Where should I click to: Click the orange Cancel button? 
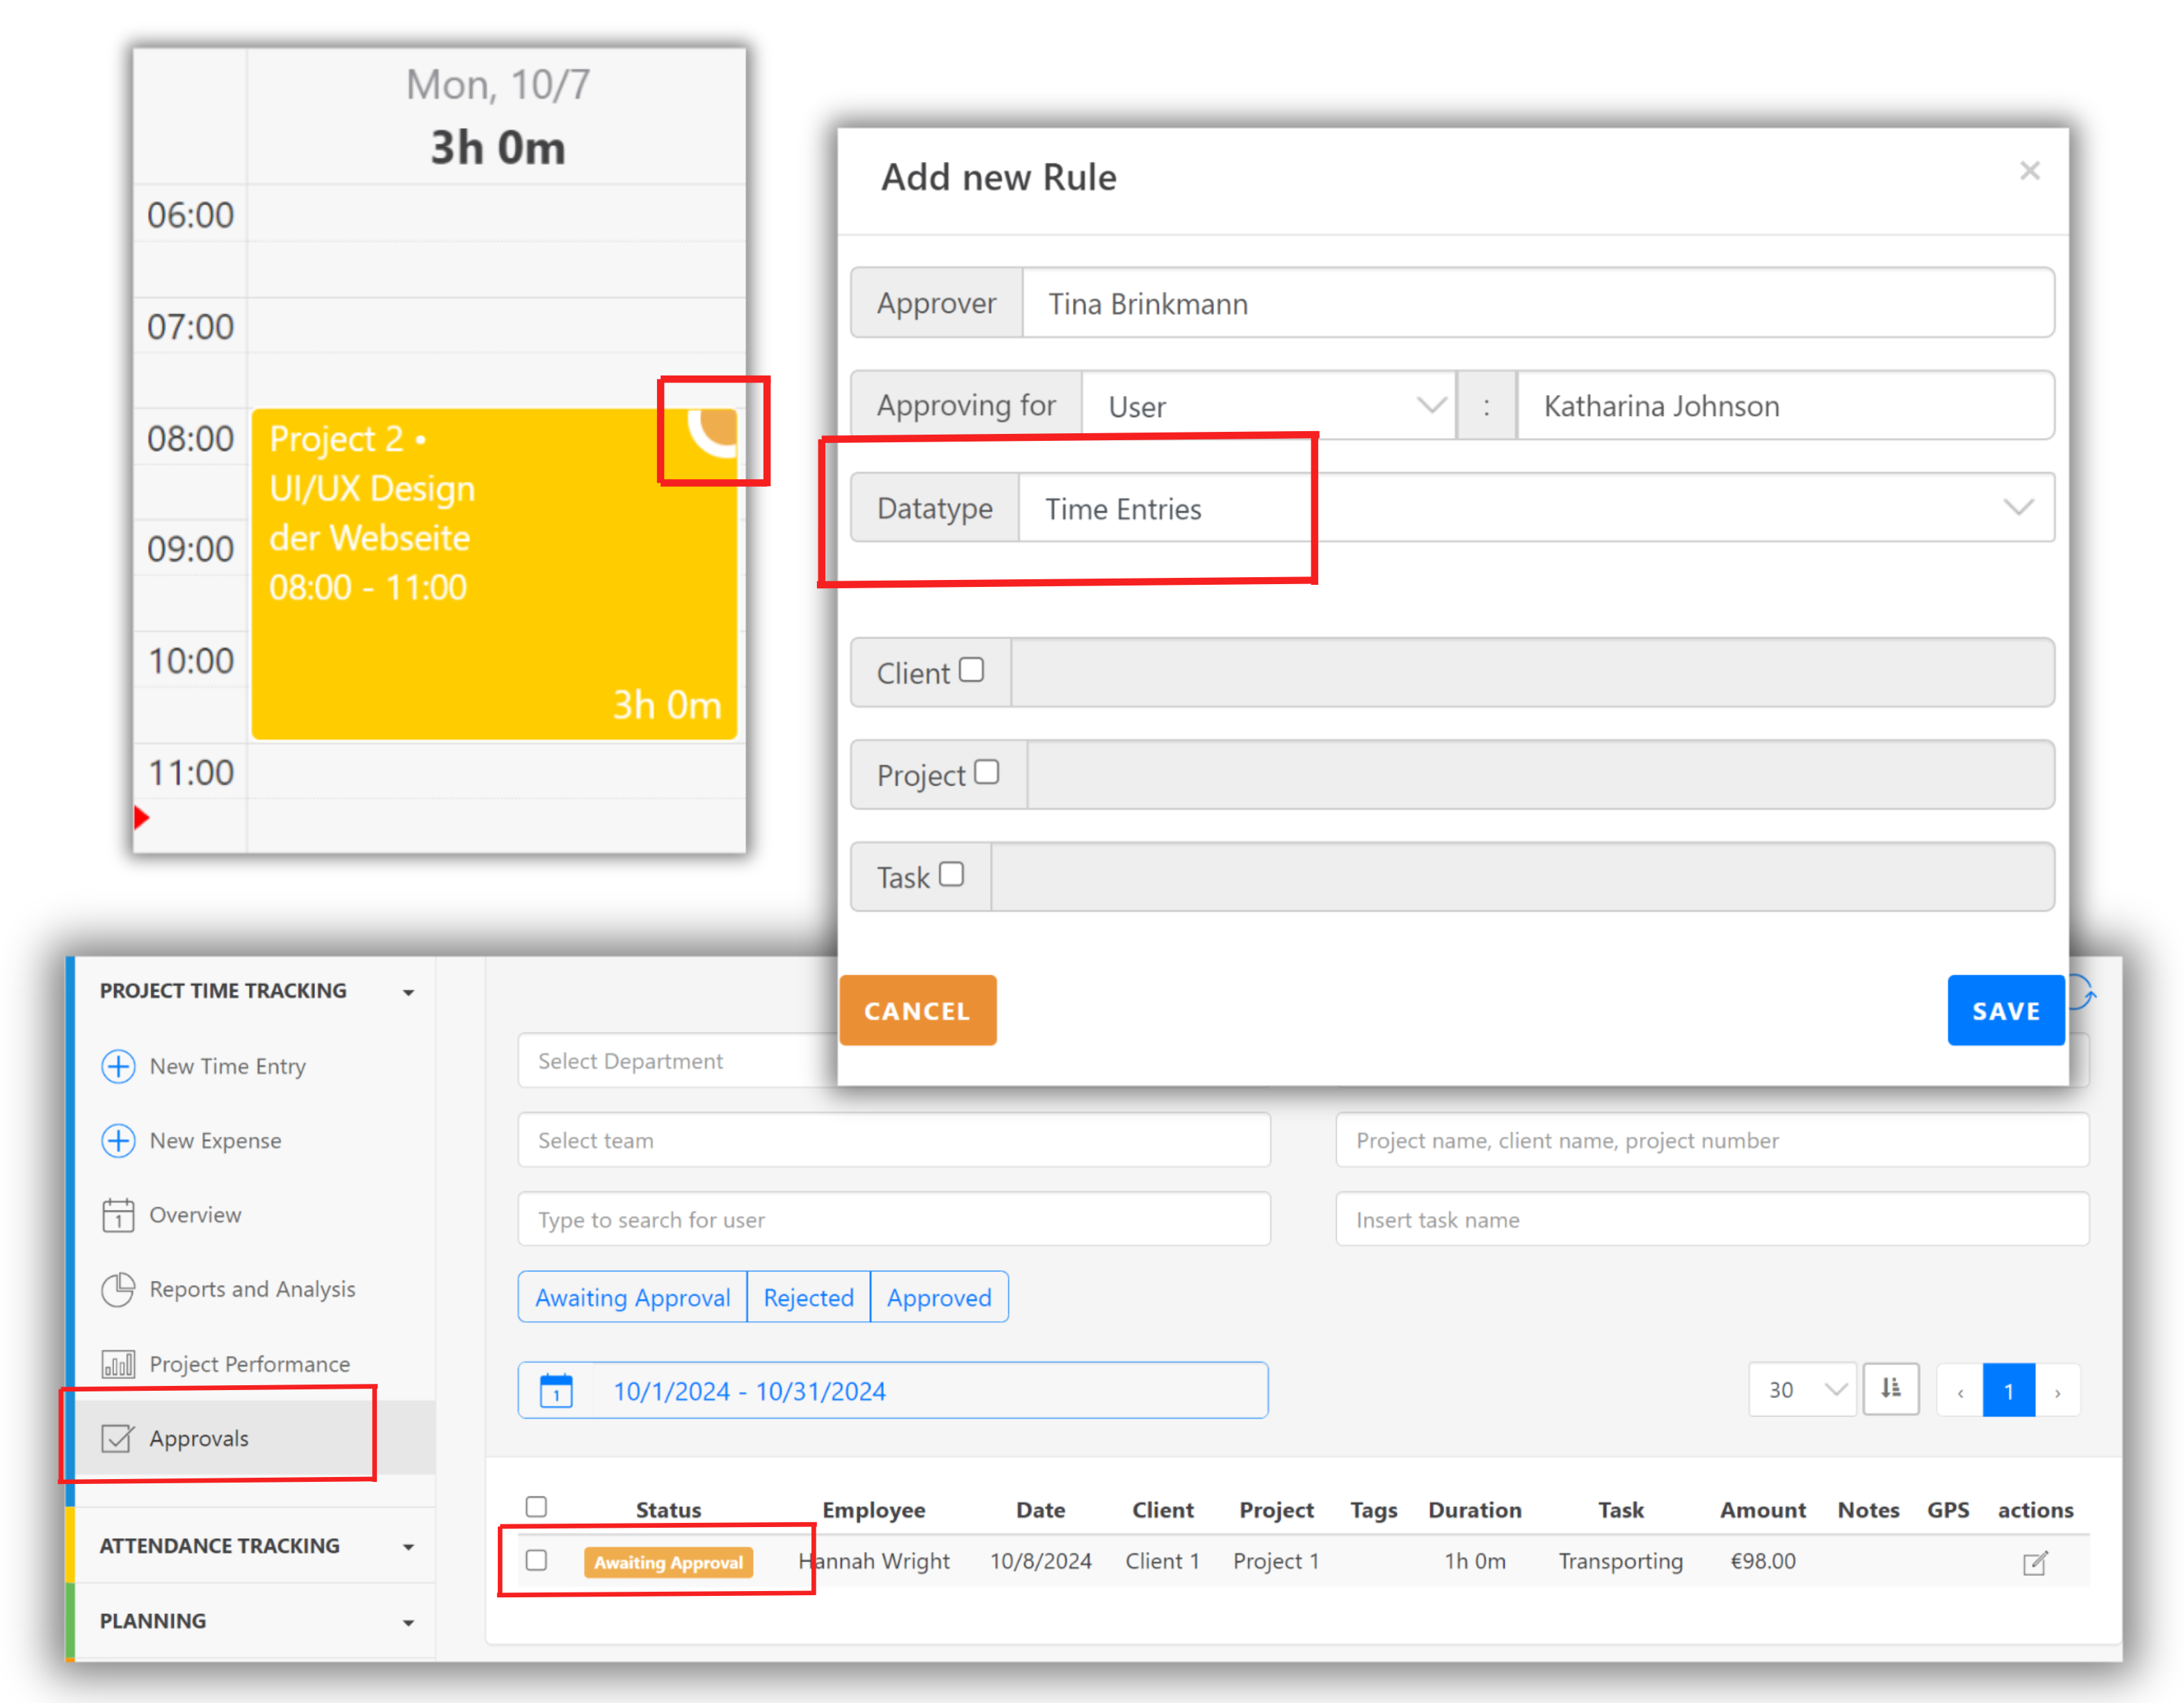click(917, 1011)
